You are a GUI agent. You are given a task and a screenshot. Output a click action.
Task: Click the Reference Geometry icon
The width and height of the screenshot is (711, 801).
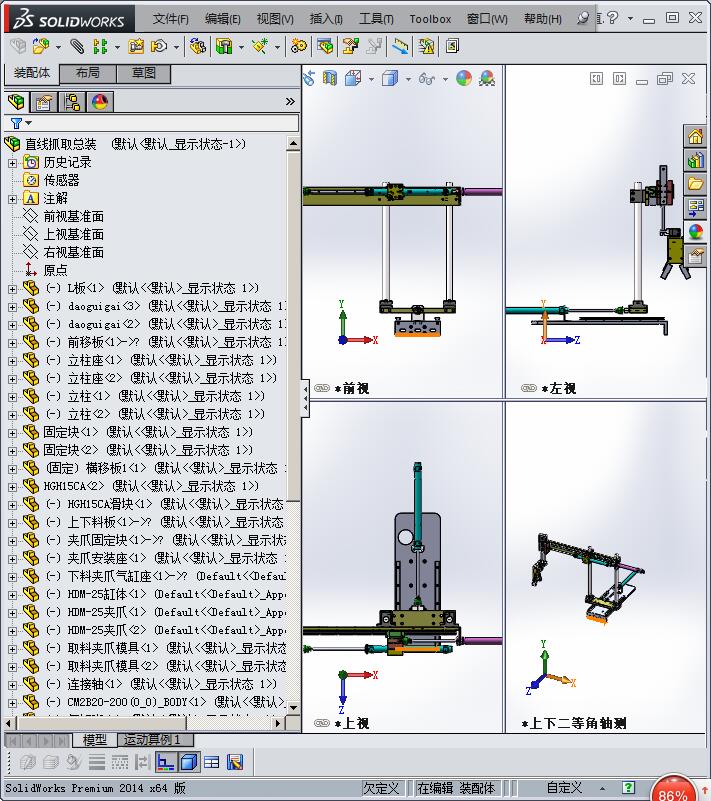pos(260,46)
